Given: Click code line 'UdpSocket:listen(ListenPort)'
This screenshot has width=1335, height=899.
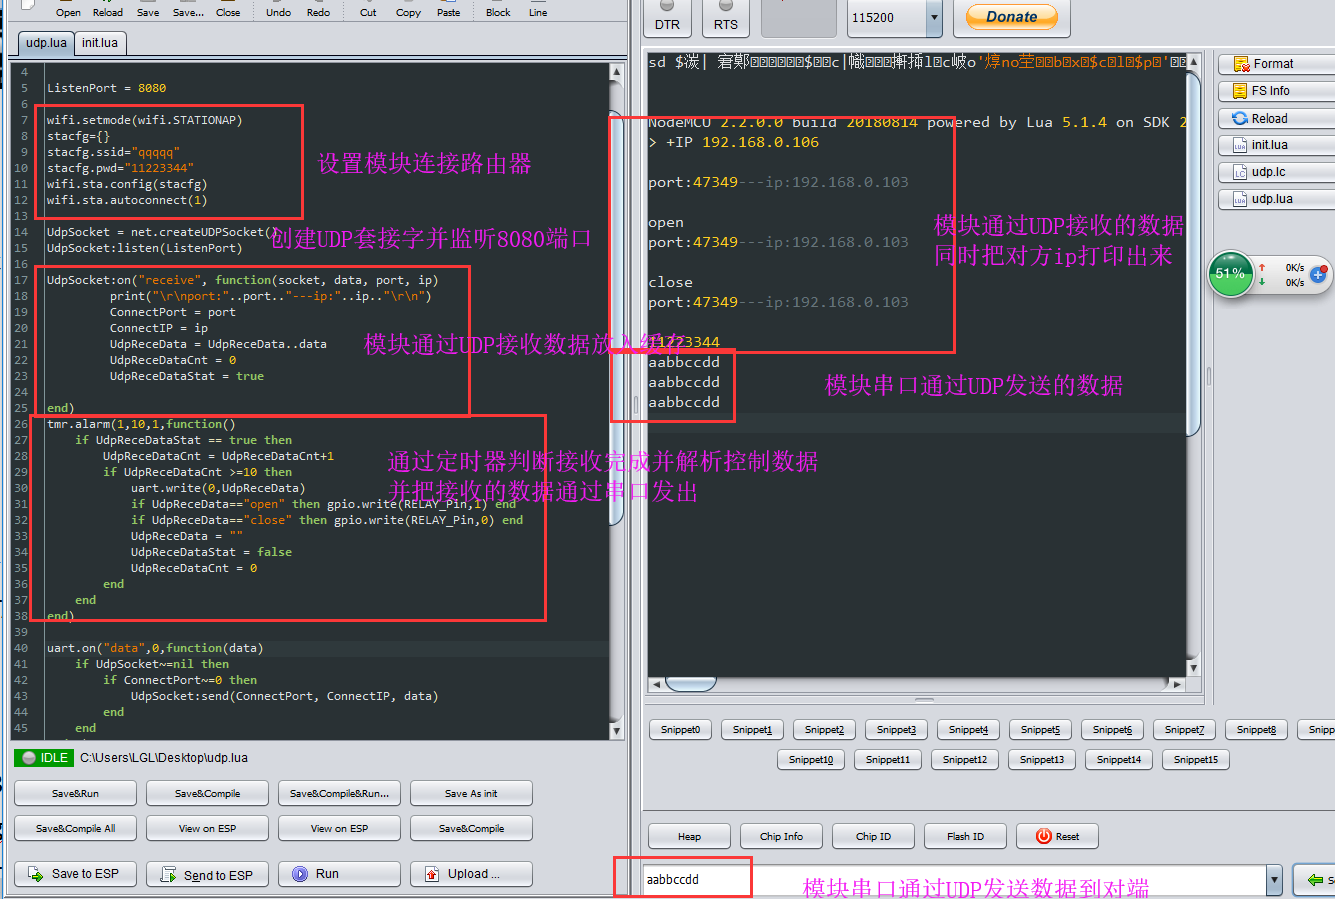Looking at the screenshot, I should [x=144, y=248].
